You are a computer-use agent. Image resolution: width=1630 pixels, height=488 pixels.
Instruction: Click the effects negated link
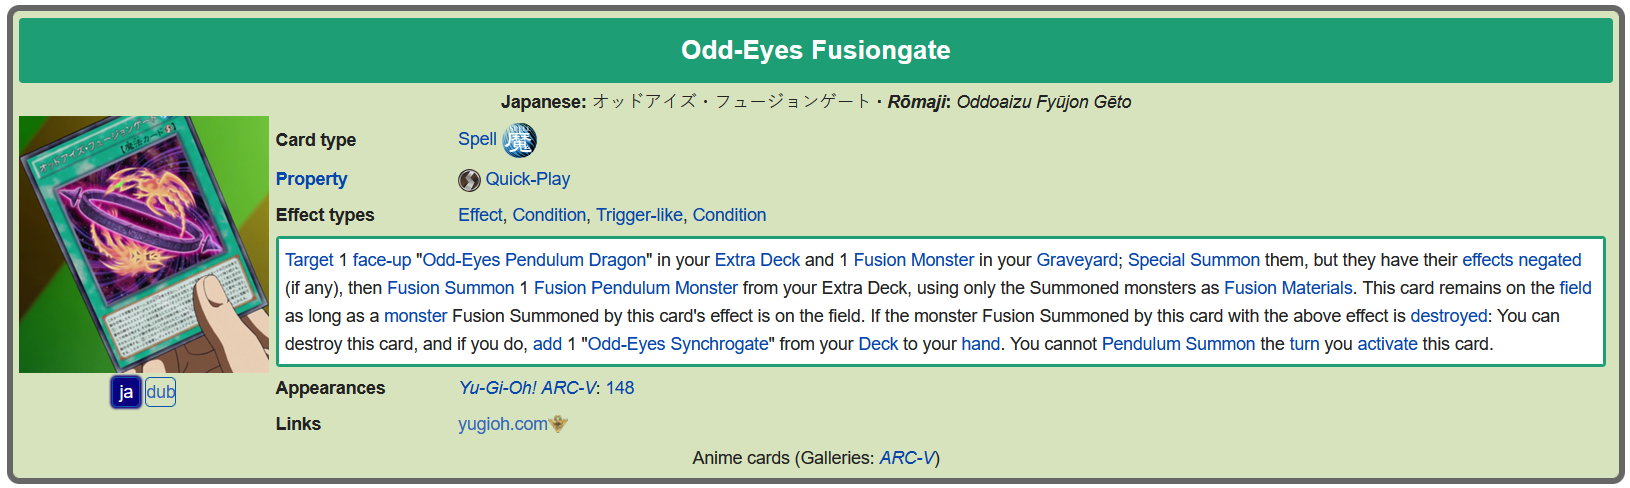(1522, 260)
